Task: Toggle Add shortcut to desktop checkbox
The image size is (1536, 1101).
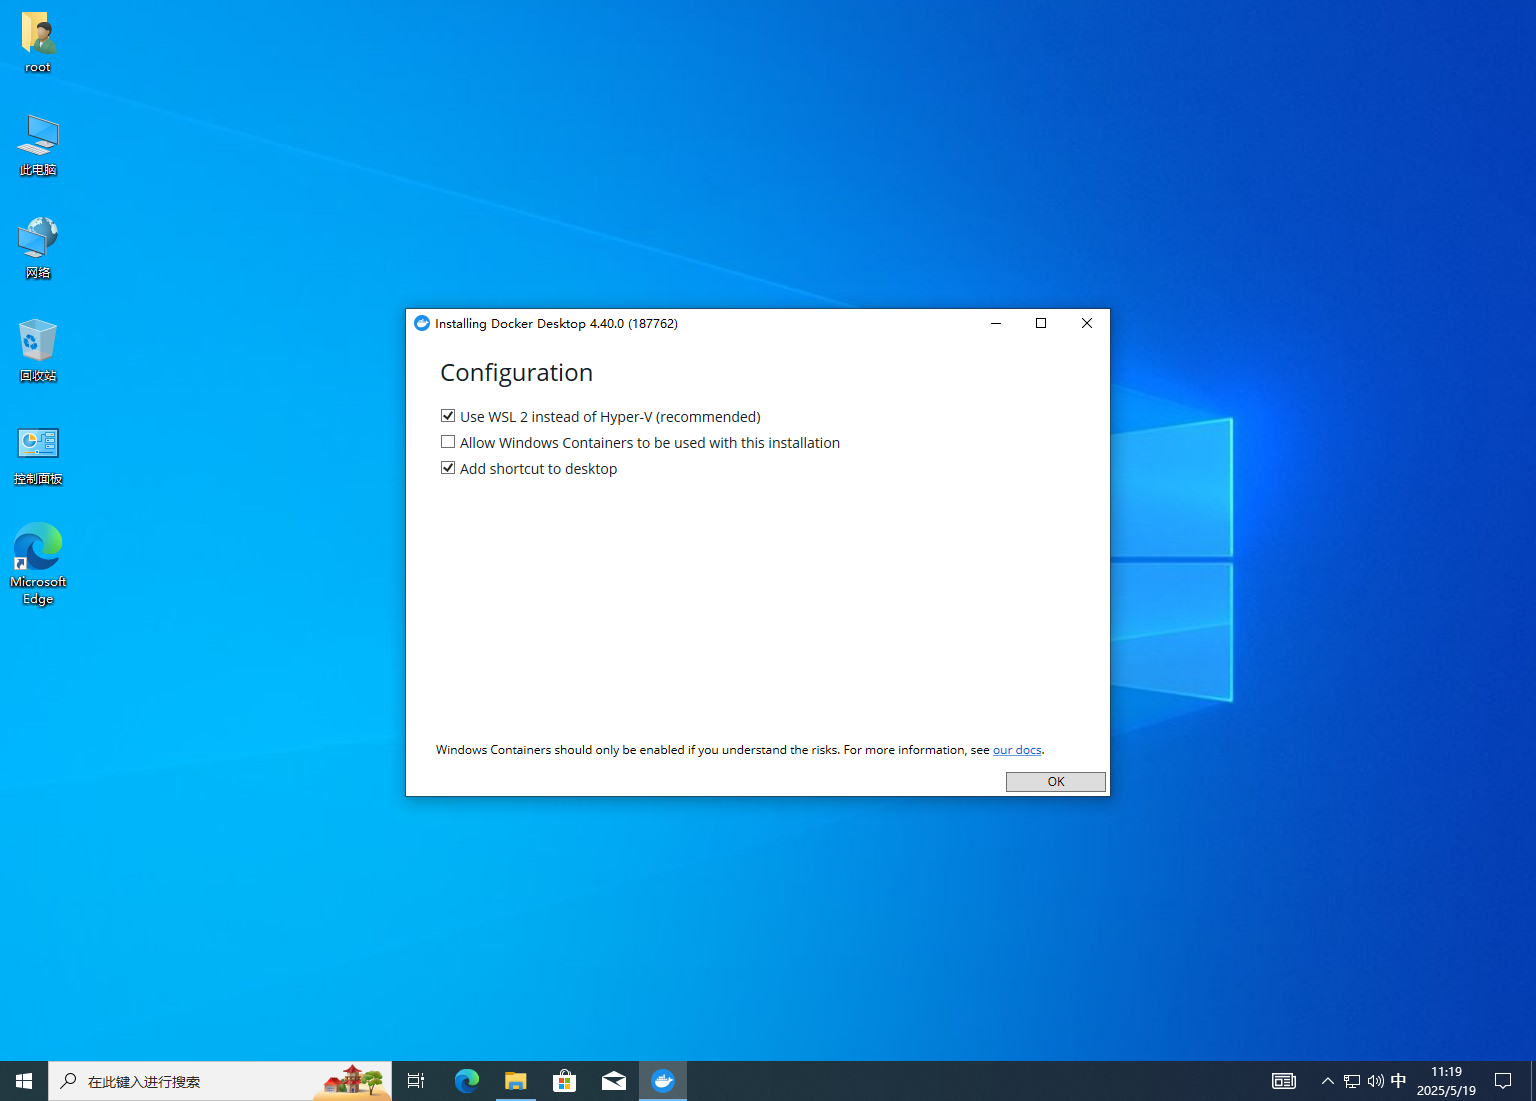Action: click(x=448, y=468)
